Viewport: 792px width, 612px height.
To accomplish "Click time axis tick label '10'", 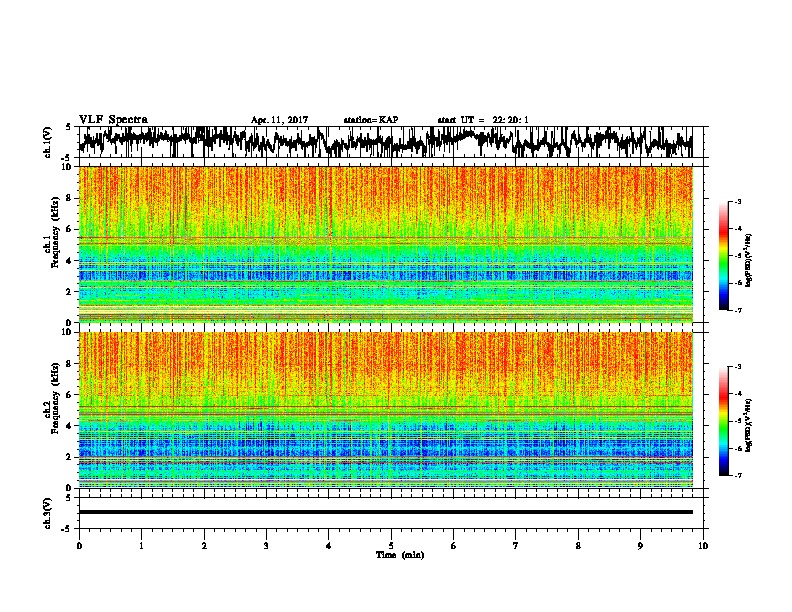I will click(x=703, y=546).
